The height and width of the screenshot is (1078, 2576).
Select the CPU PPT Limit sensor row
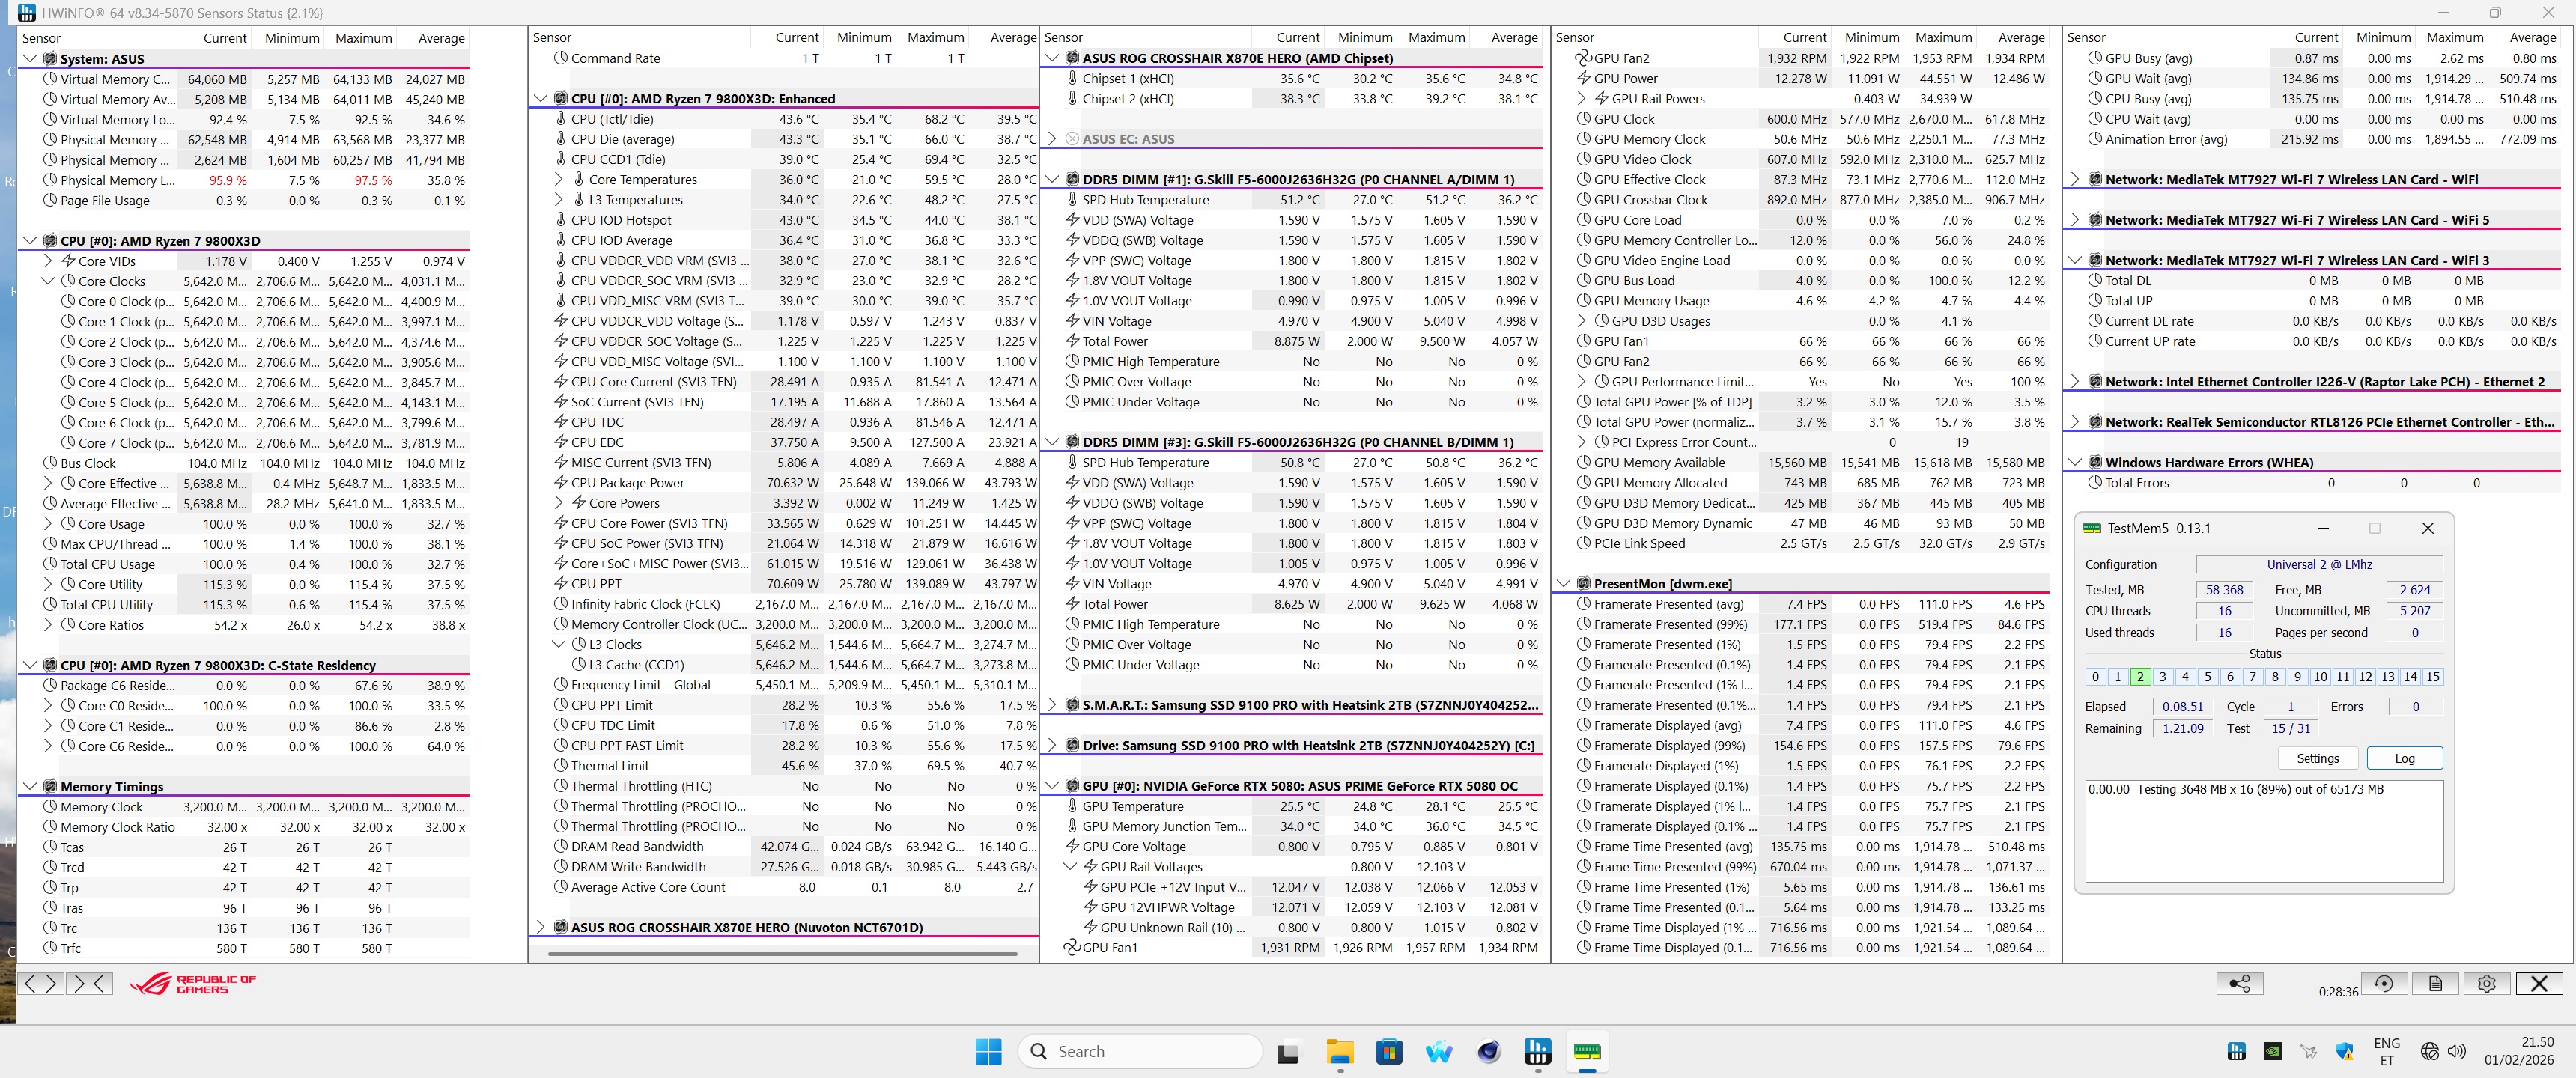click(x=612, y=705)
